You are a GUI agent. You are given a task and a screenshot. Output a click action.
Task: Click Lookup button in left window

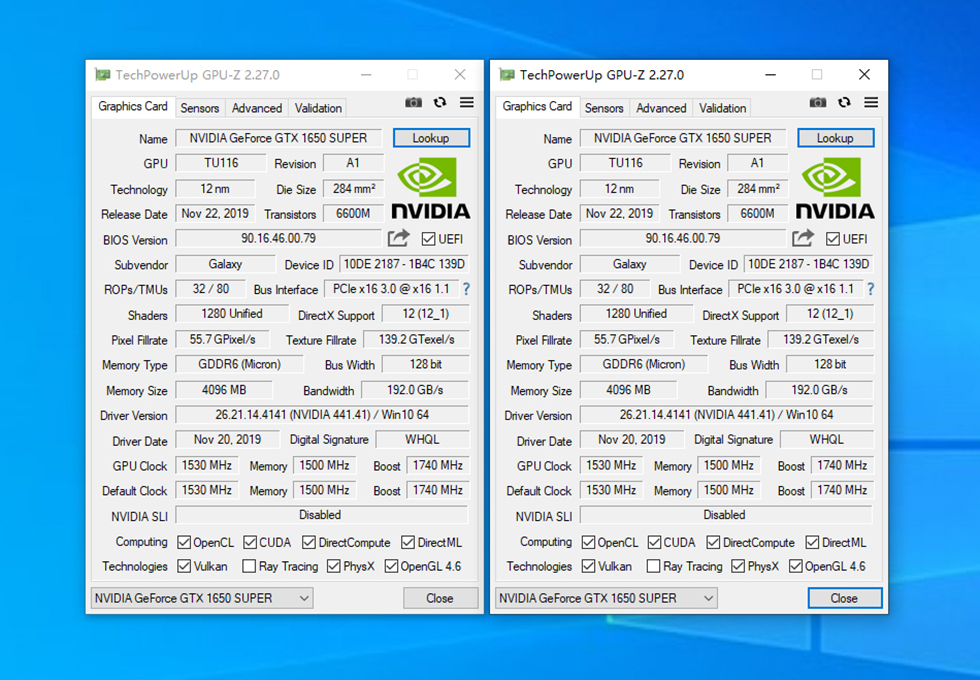pos(431,138)
